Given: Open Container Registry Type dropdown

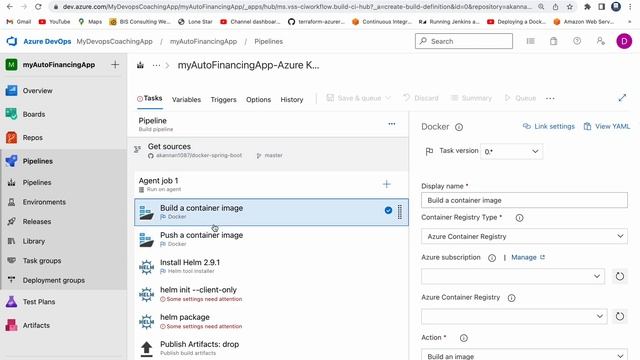Looking at the screenshot, I should click(524, 236).
